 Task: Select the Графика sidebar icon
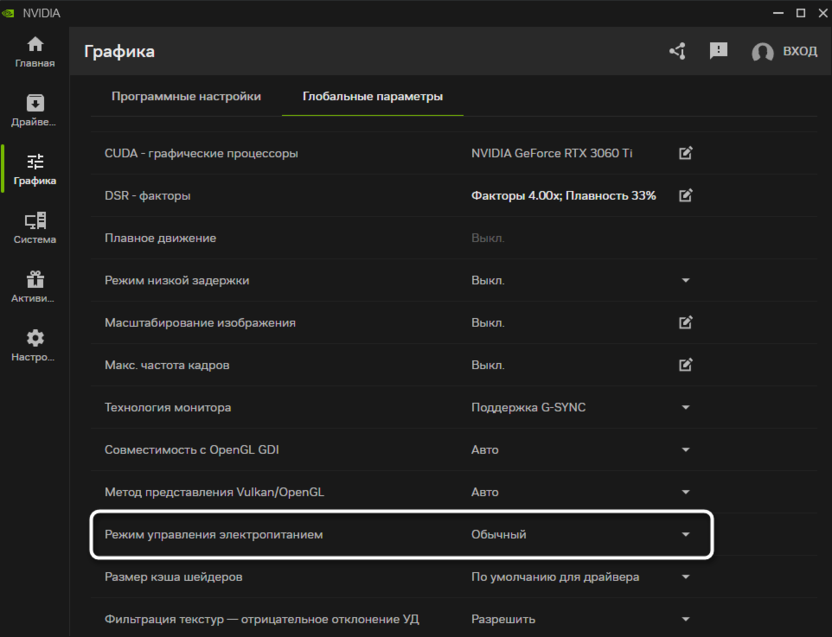click(35, 169)
